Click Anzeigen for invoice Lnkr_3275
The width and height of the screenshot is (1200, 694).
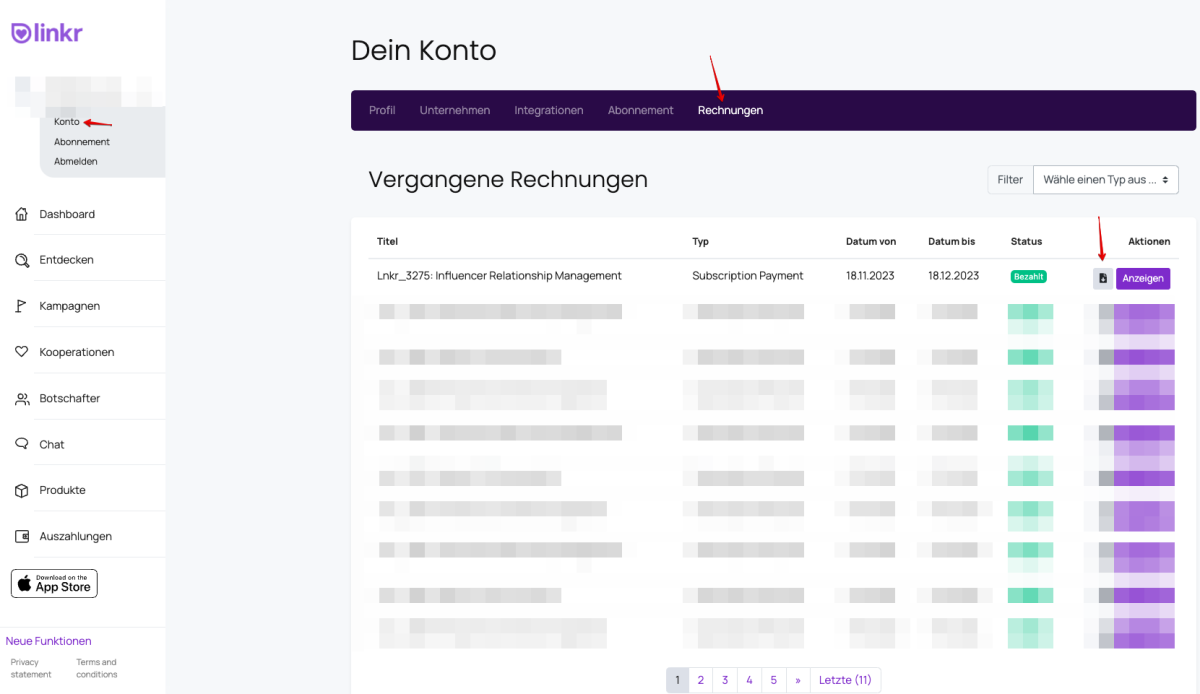pos(1142,278)
